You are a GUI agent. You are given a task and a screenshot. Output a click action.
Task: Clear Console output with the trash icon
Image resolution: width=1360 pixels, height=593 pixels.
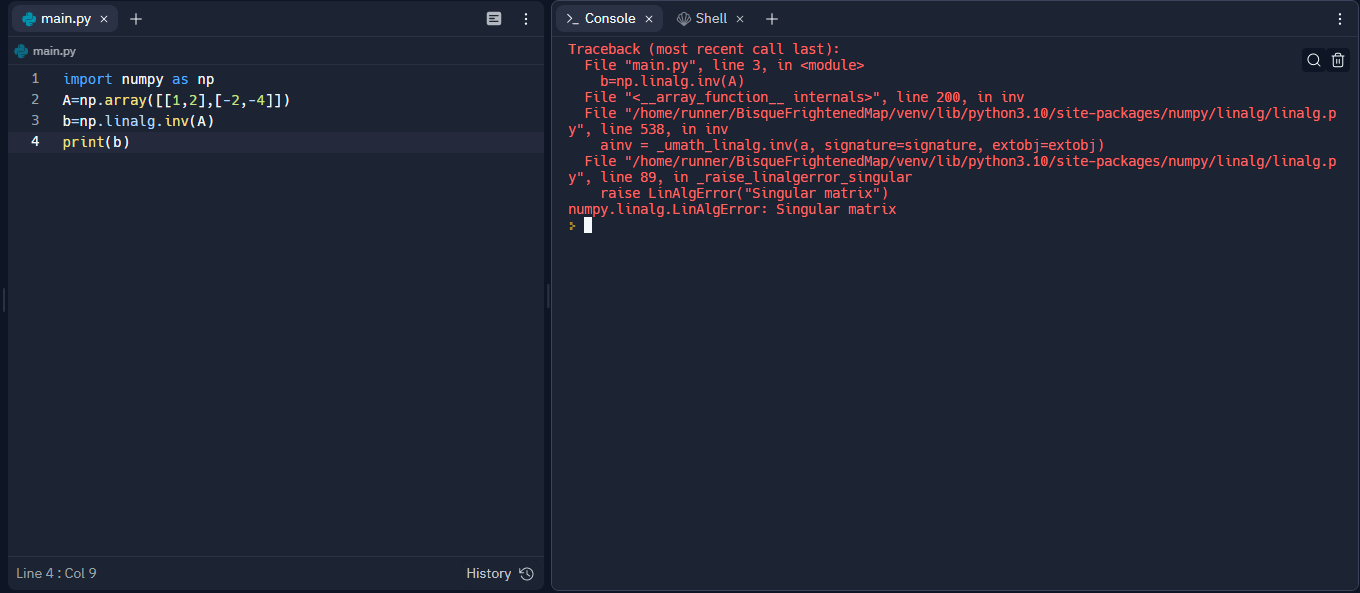(1338, 59)
